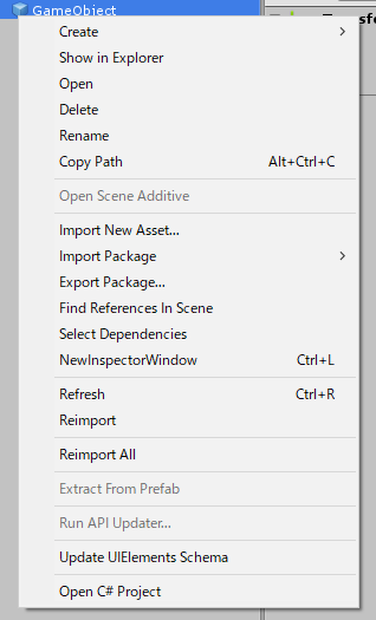Click Select Dependencies
The height and width of the screenshot is (620, 376).
pyautogui.click(x=205, y=334)
